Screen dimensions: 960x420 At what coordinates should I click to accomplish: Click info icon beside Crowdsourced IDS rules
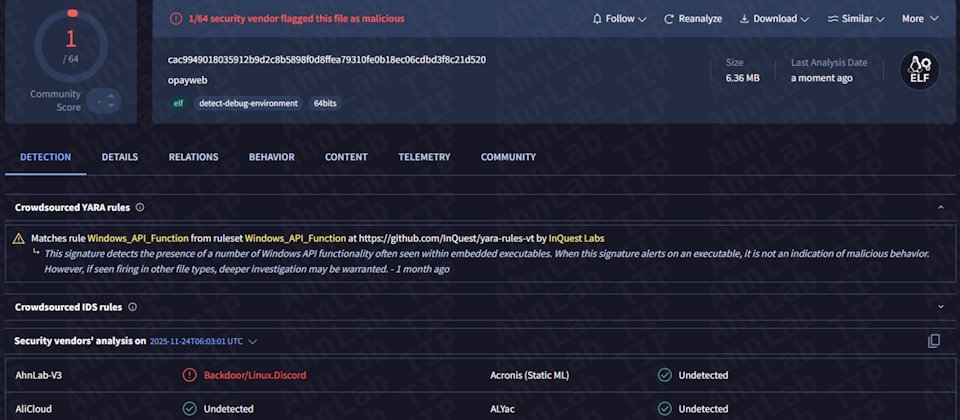point(132,307)
